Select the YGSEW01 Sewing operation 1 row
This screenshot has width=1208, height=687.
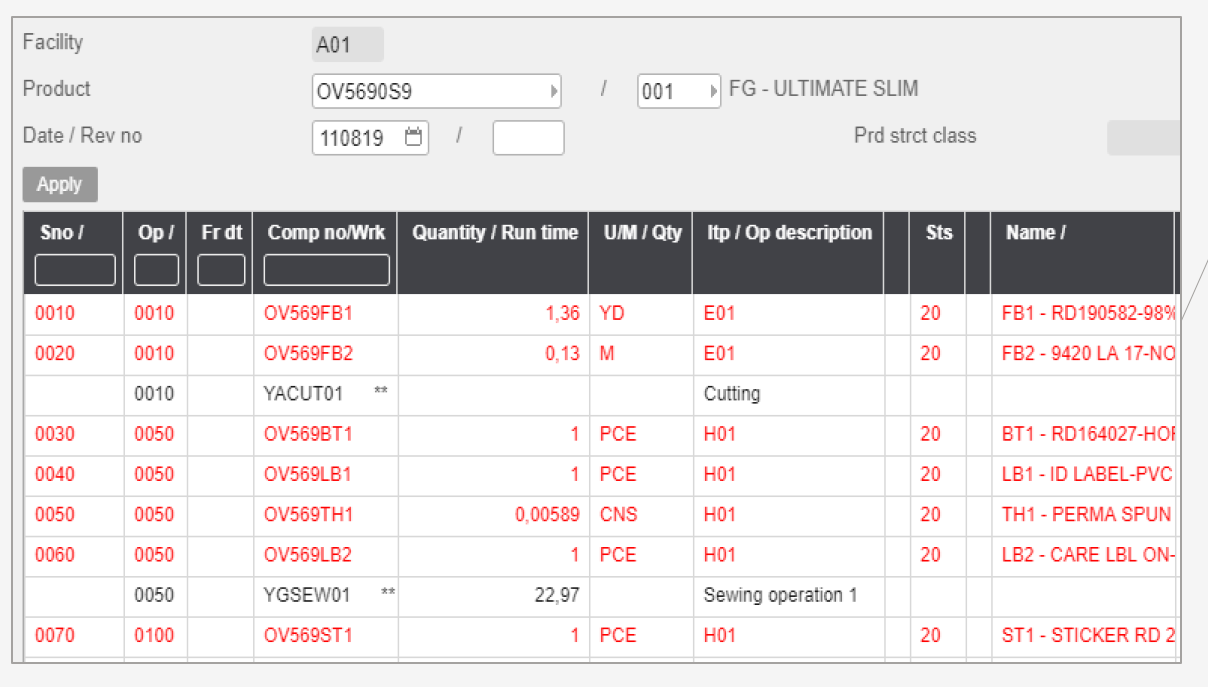click(307, 596)
